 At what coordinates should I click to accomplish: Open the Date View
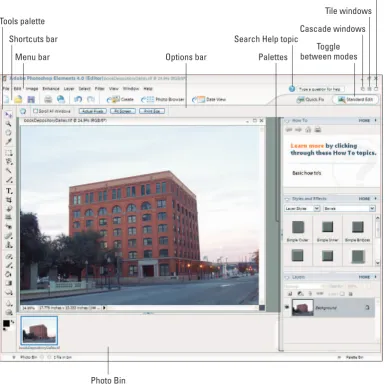[209, 99]
